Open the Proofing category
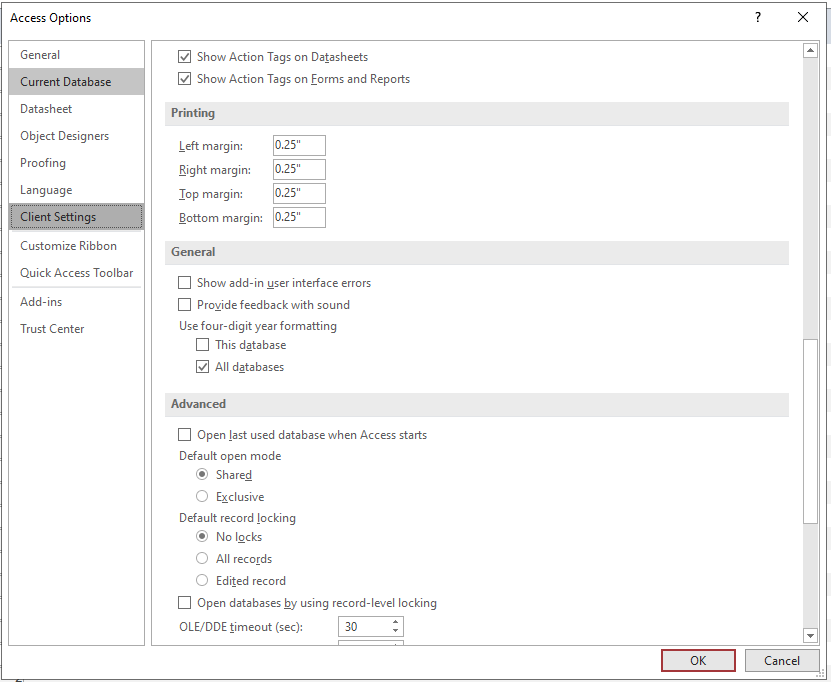This screenshot has width=831, height=682. [76, 163]
